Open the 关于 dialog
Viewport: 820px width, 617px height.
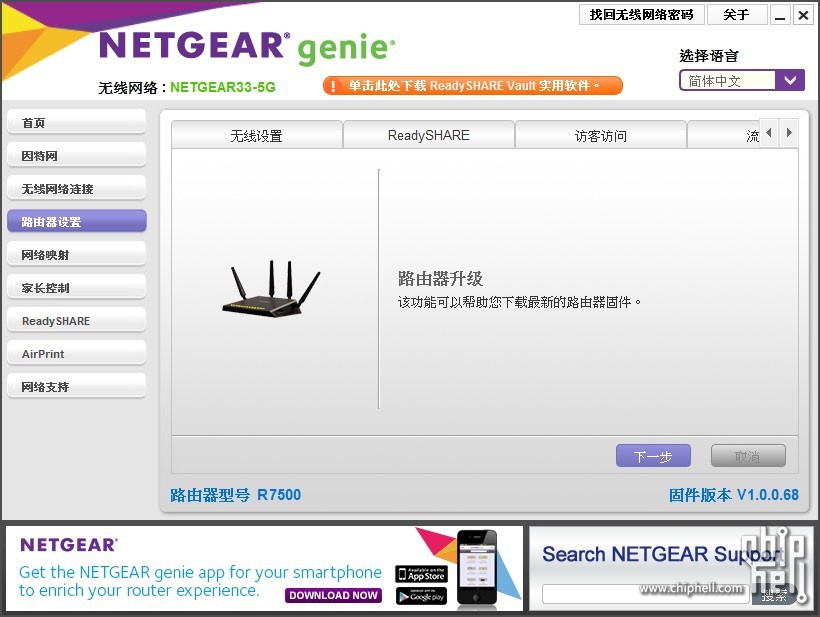737,15
